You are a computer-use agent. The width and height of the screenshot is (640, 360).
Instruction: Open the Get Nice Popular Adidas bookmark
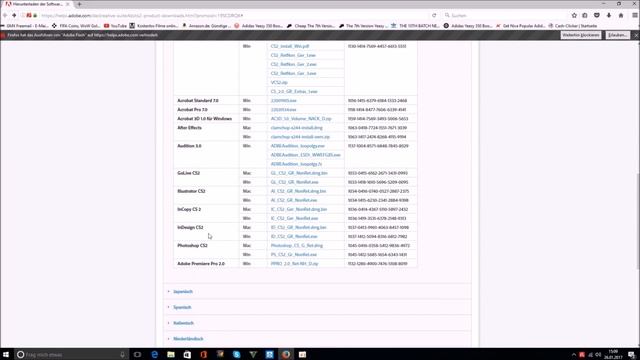click(520, 26)
